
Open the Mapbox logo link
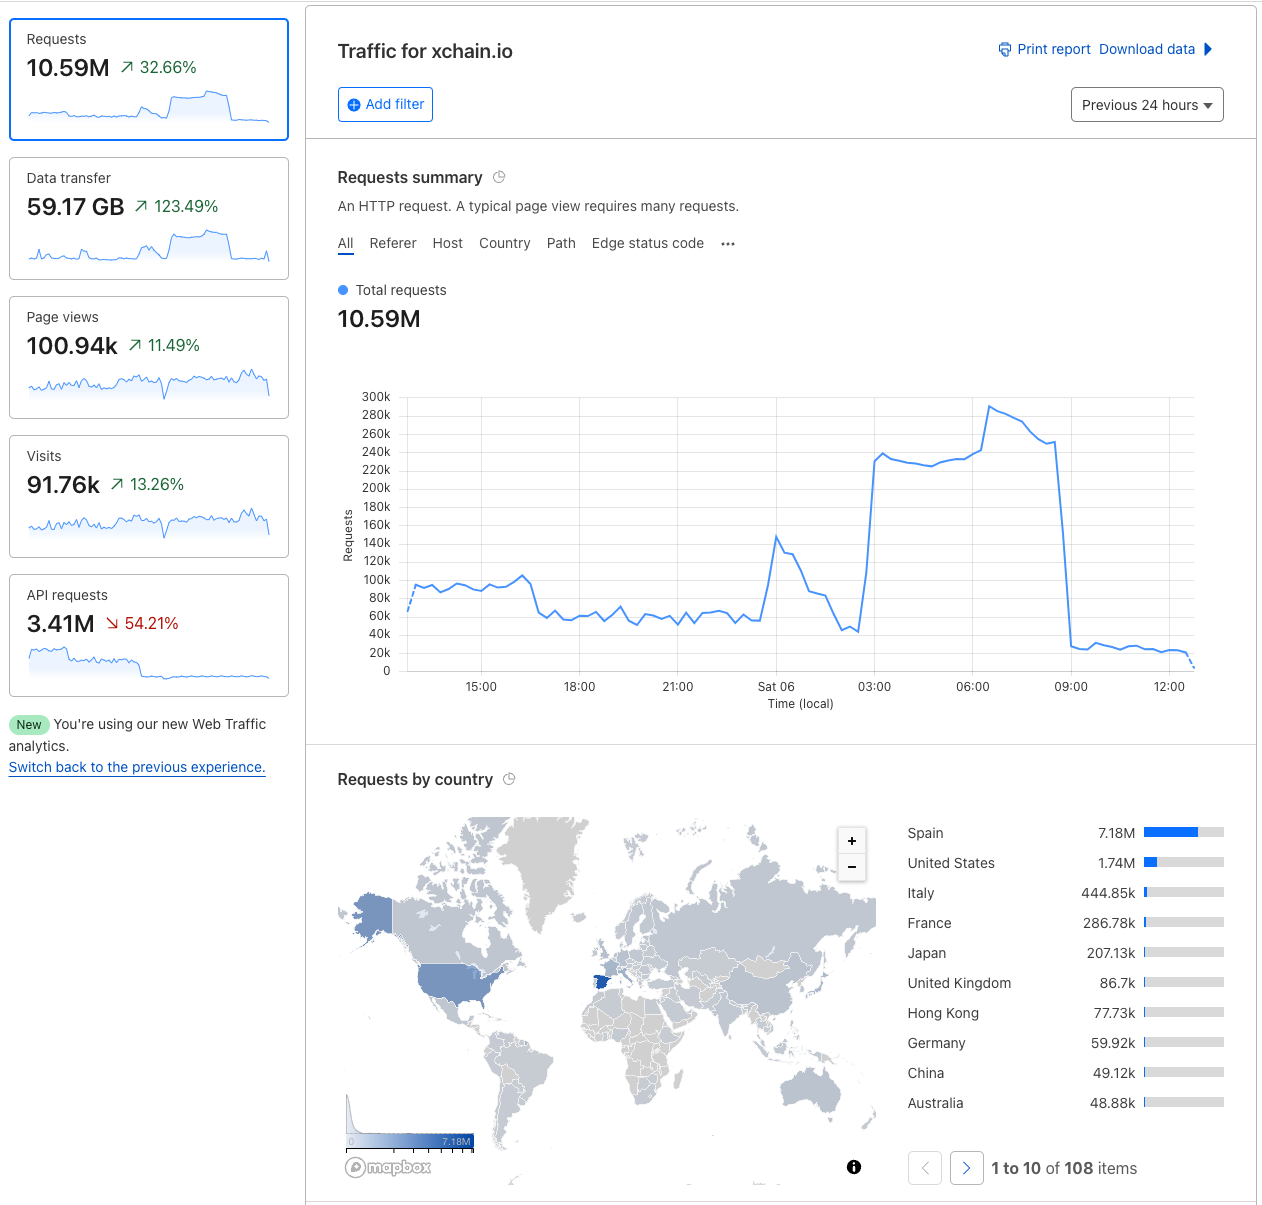coord(388,1167)
